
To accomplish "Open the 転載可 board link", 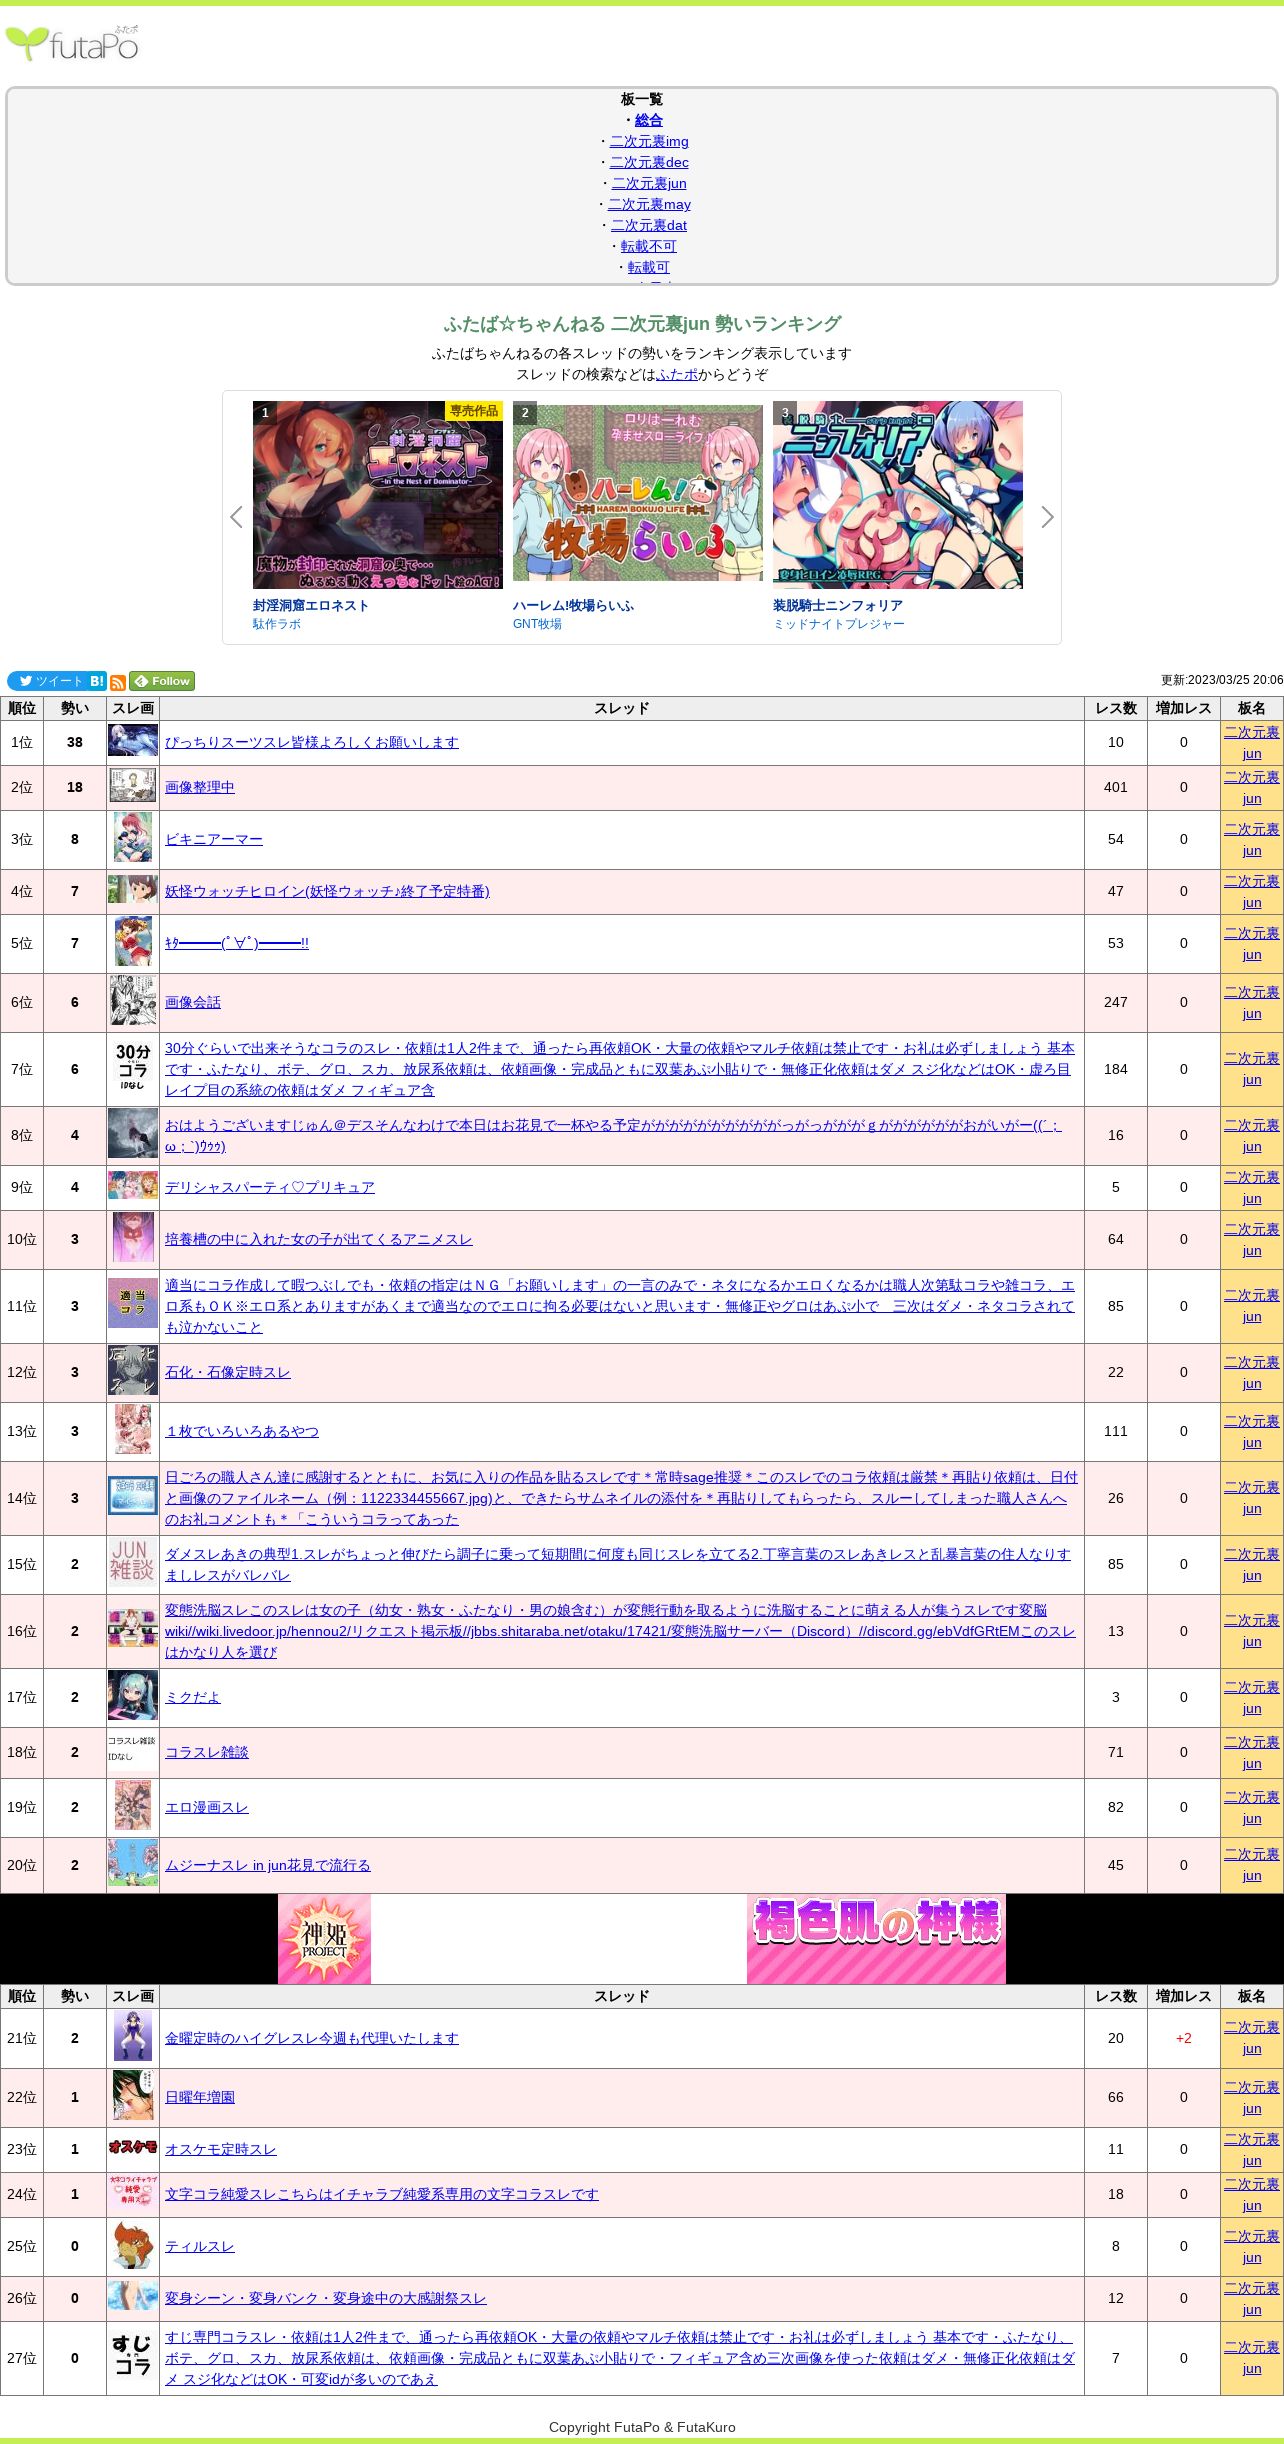I will pos(649,267).
